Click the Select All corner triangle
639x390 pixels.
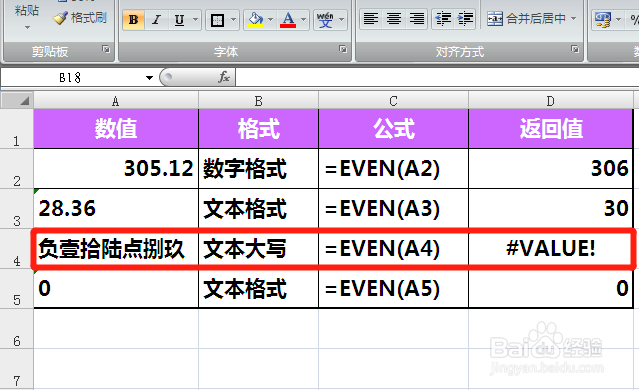(x=17, y=101)
